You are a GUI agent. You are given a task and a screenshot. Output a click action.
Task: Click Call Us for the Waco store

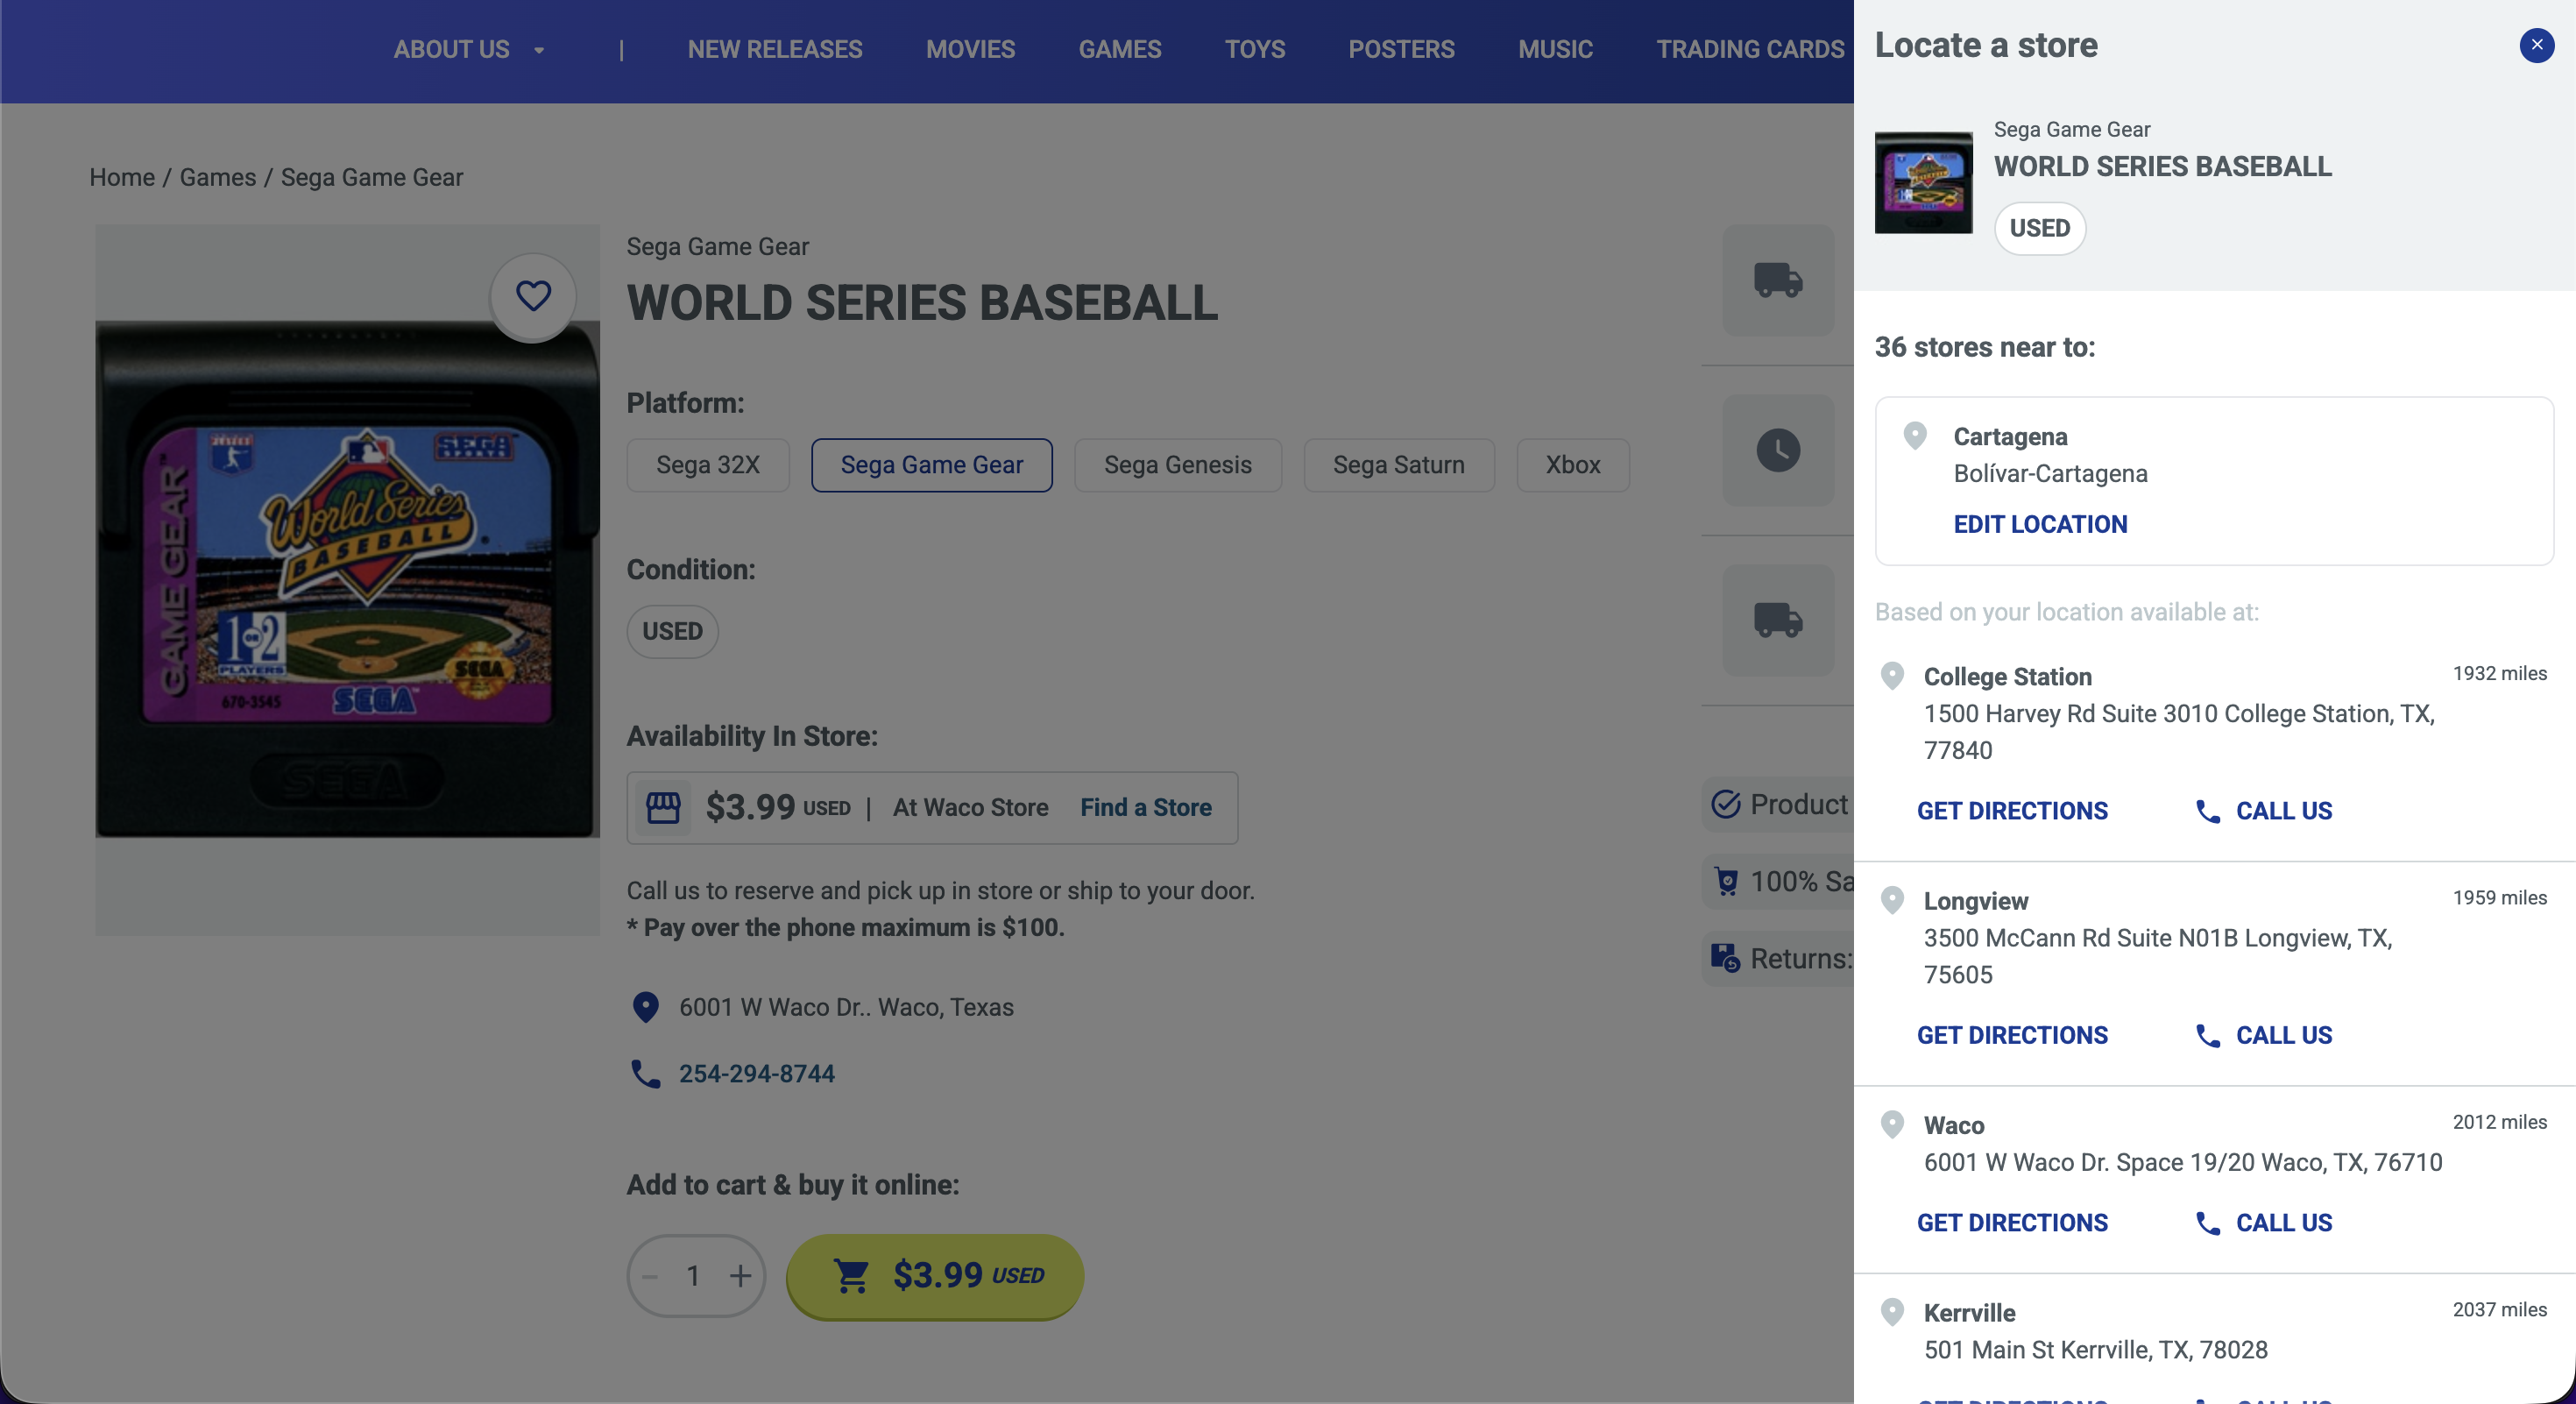point(2284,1223)
